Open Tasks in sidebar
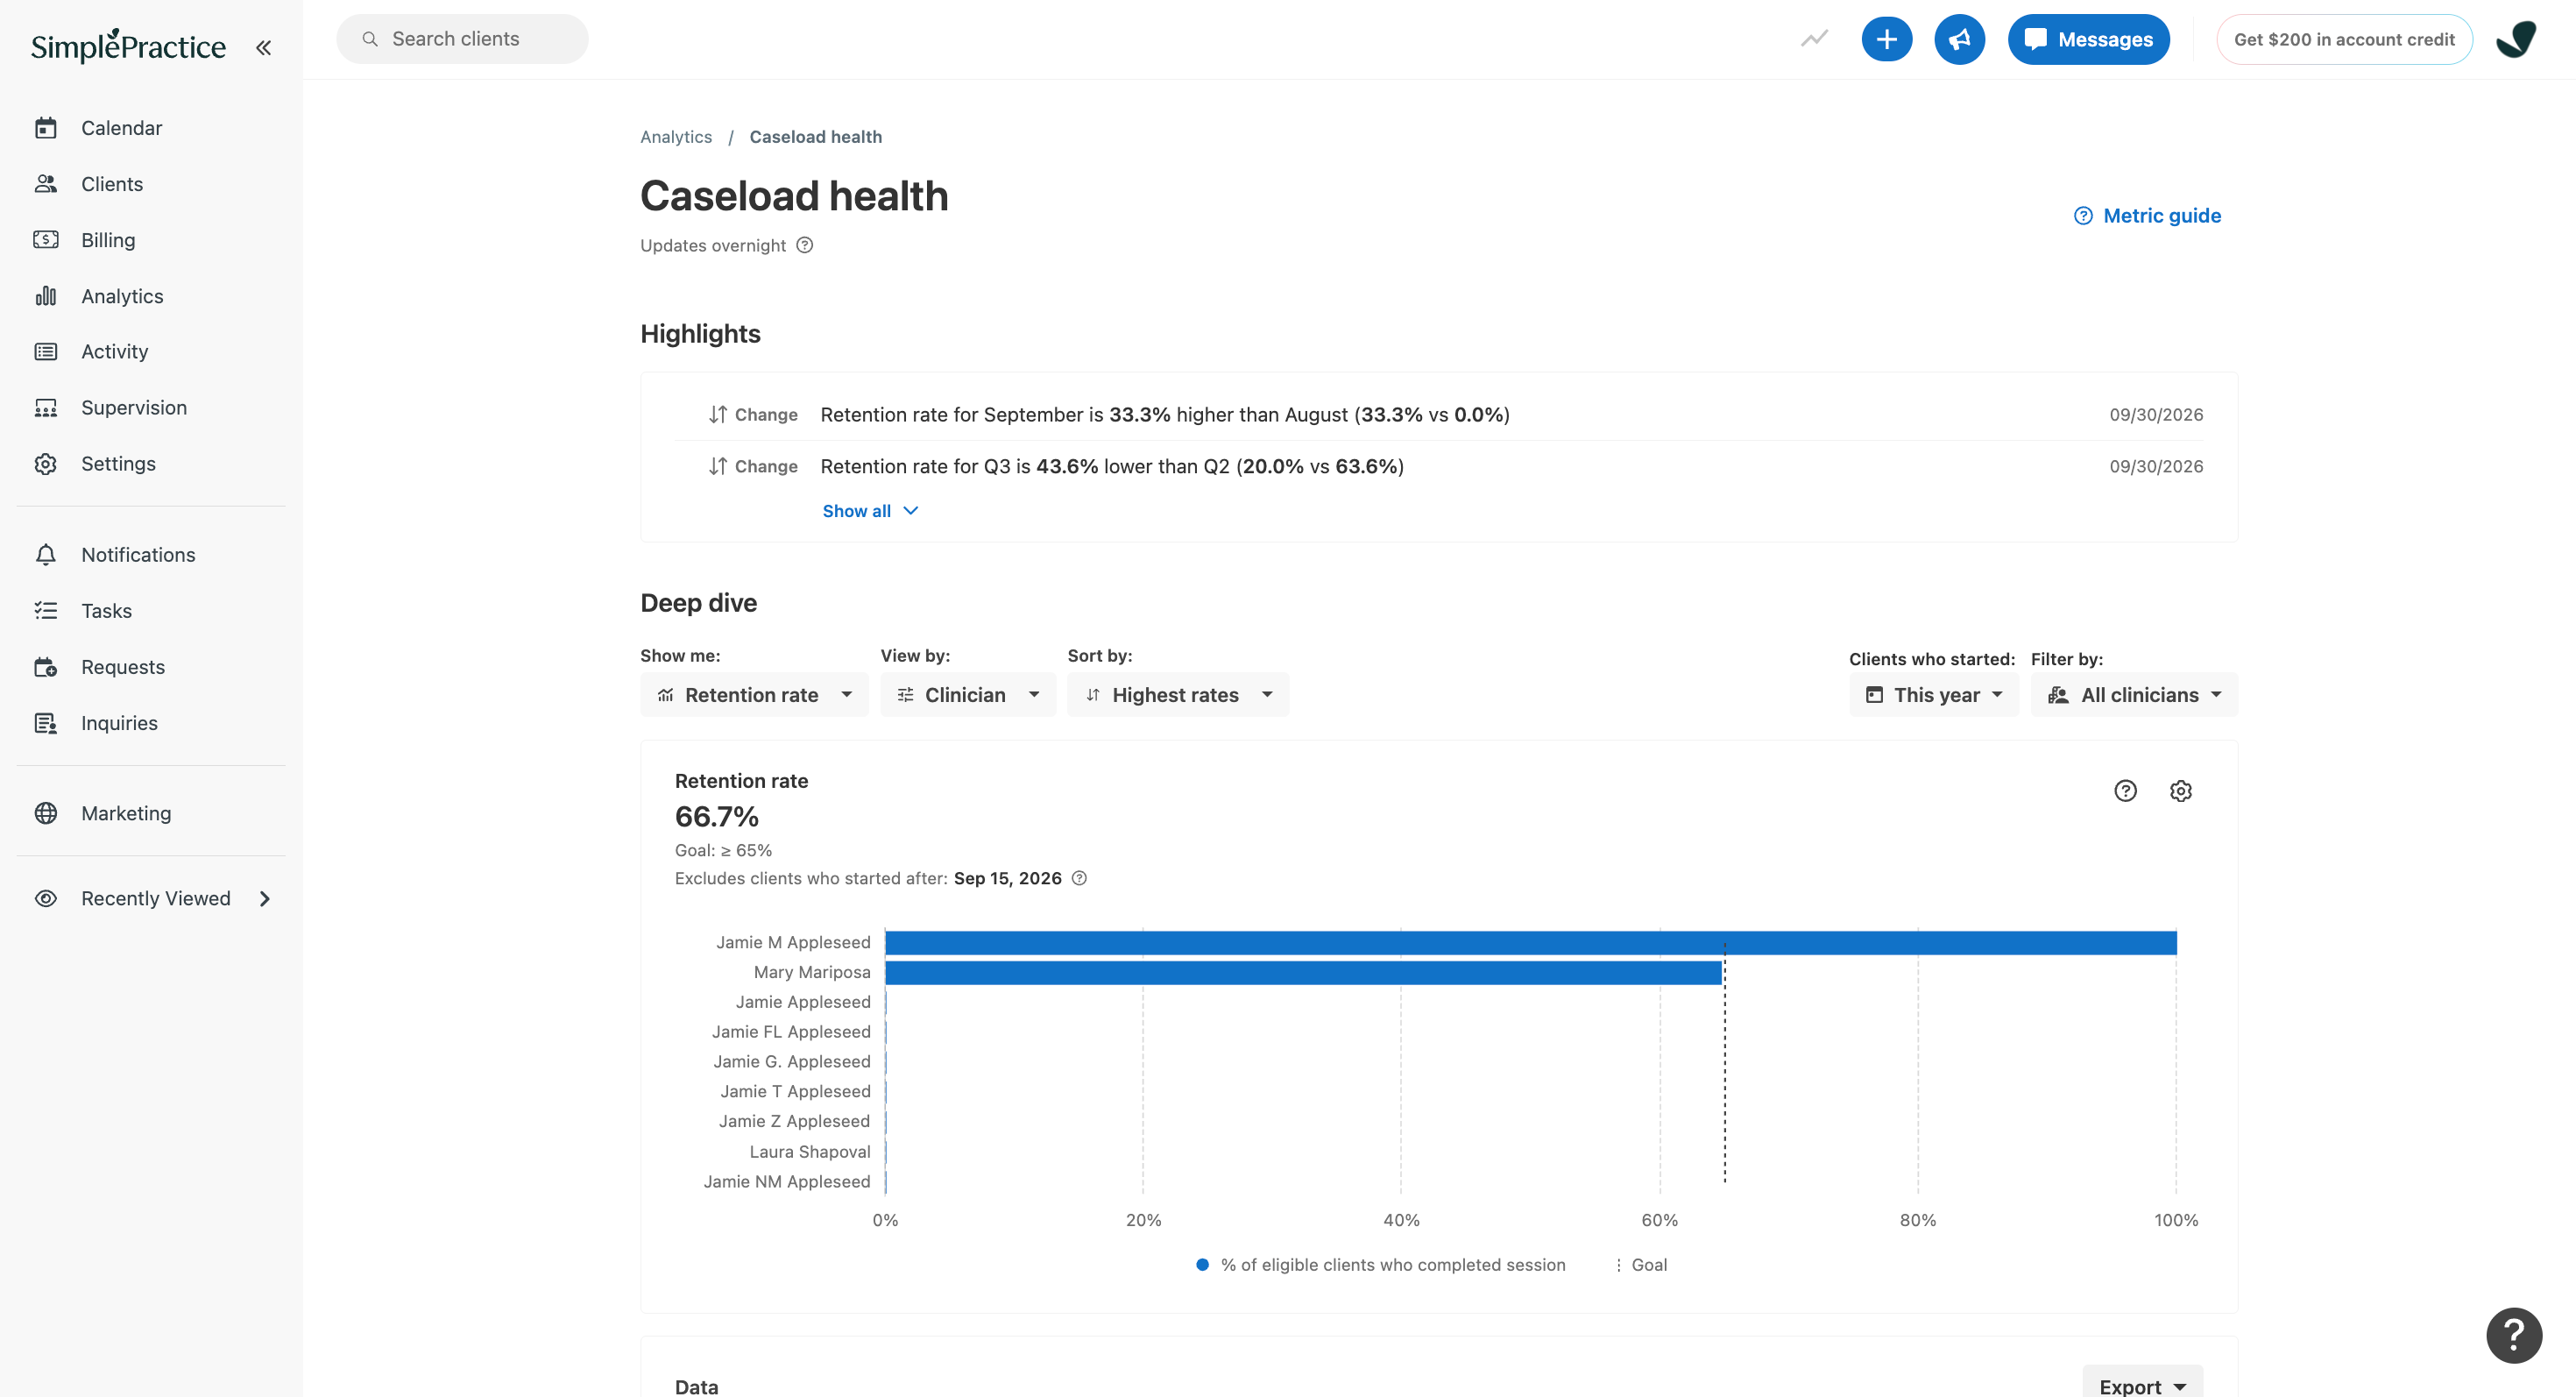Image resolution: width=2576 pixels, height=1397 pixels. 106,611
